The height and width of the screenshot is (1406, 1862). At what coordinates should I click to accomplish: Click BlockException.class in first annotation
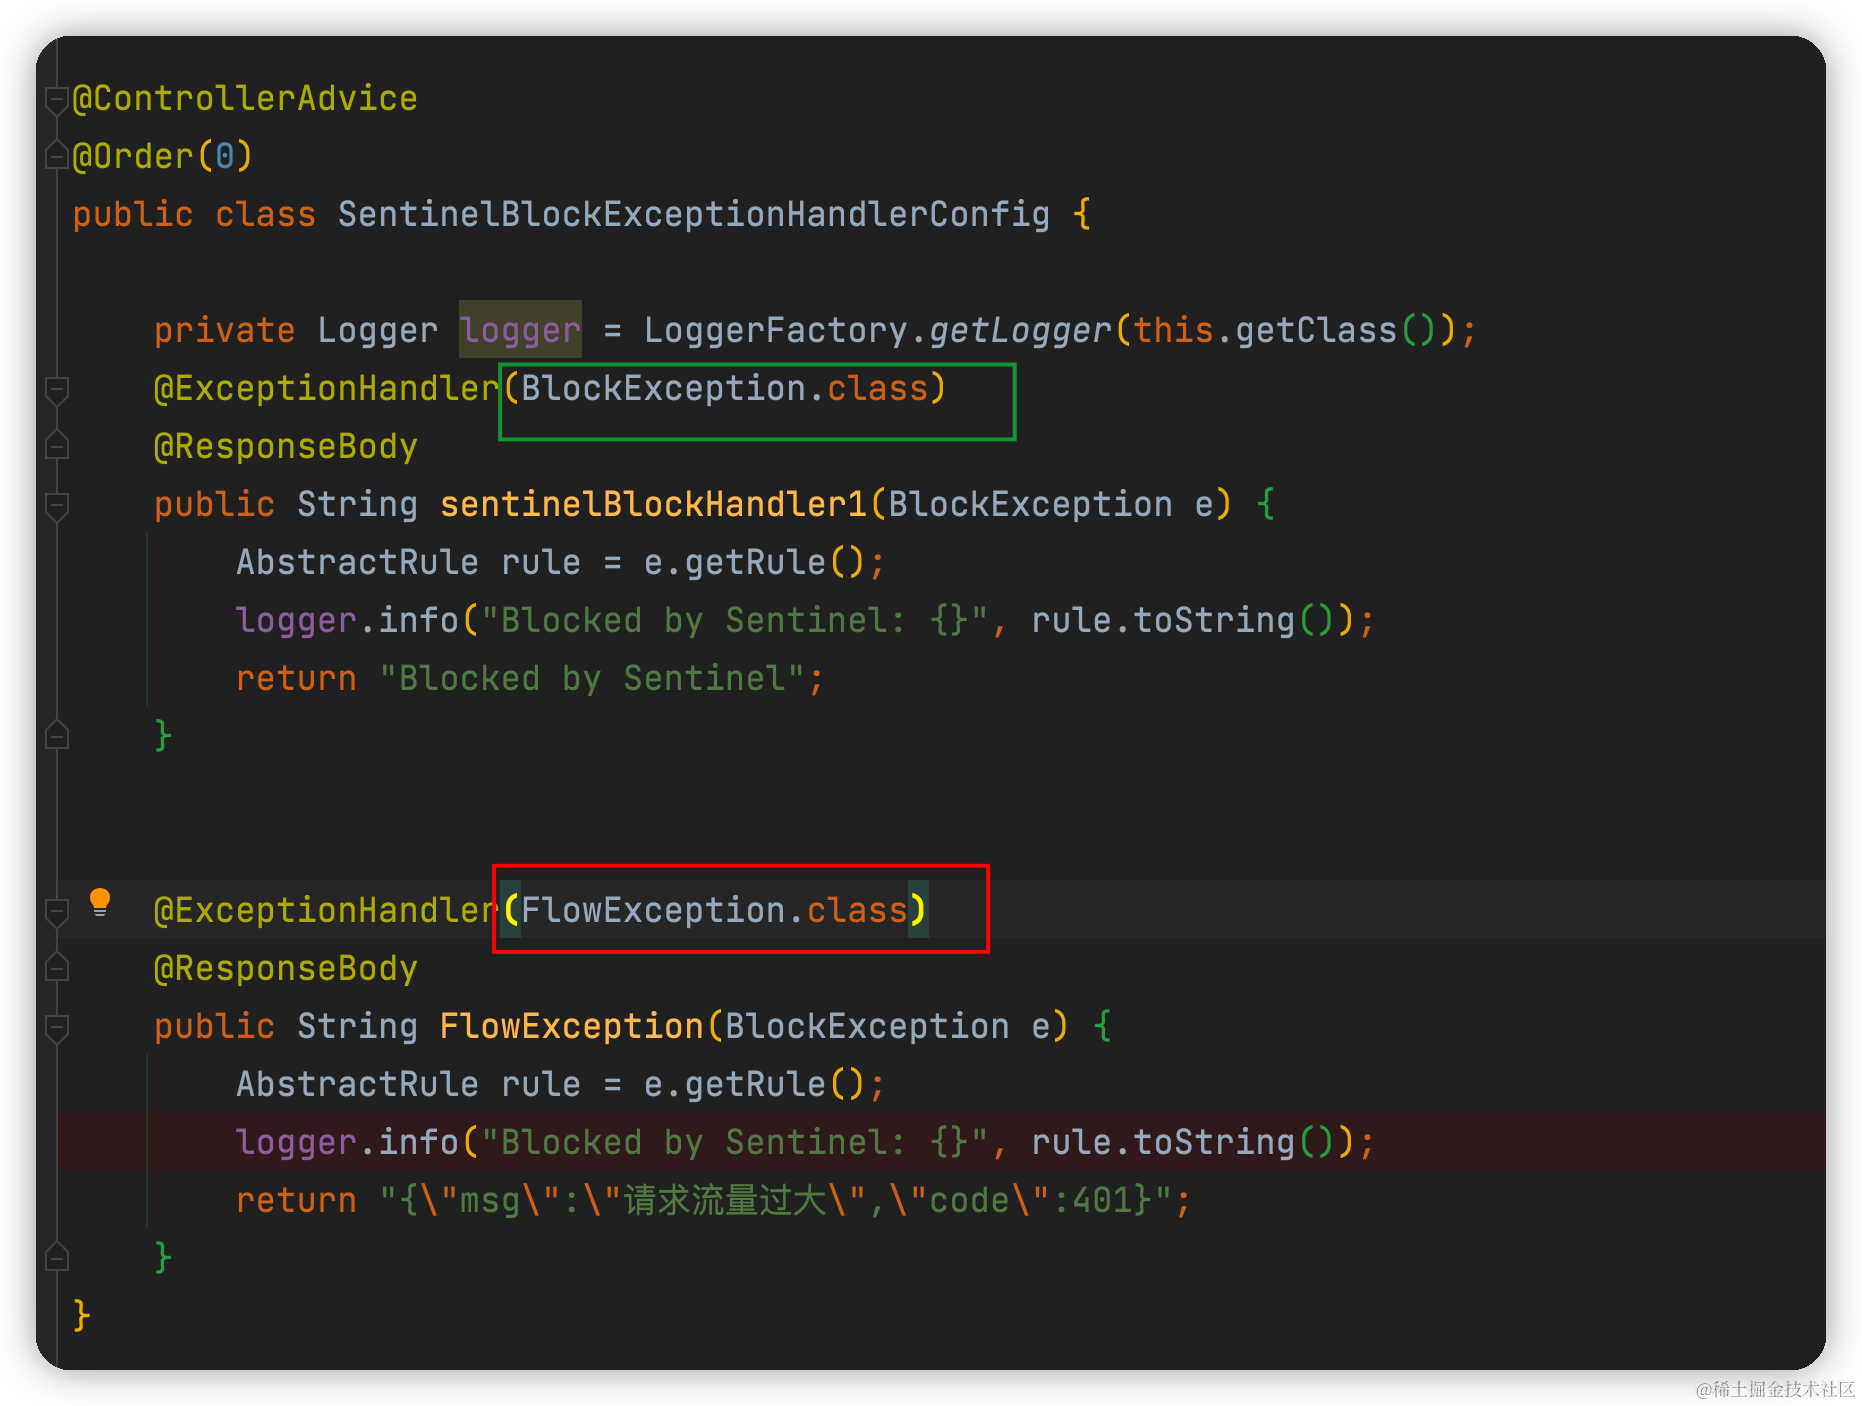[x=725, y=388]
